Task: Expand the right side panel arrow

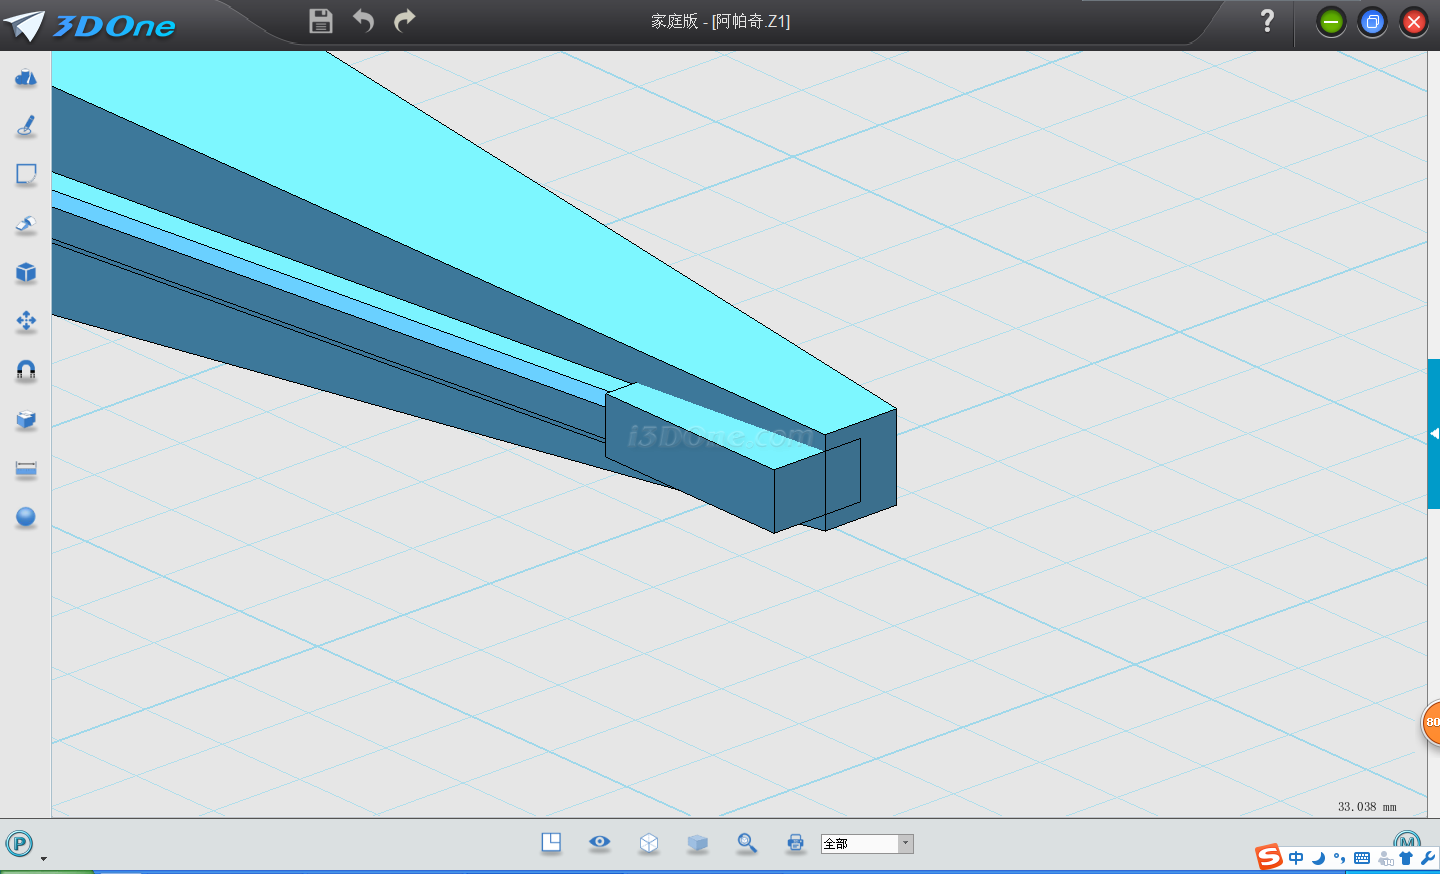Action: pyautogui.click(x=1434, y=434)
